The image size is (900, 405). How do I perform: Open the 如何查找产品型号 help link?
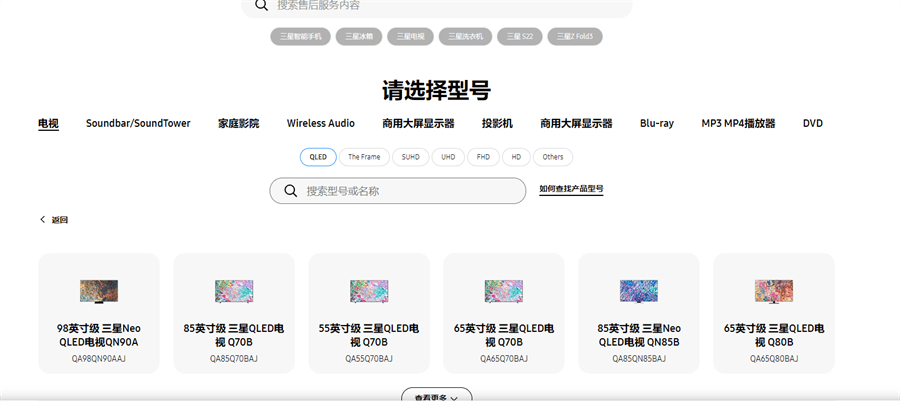(571, 189)
